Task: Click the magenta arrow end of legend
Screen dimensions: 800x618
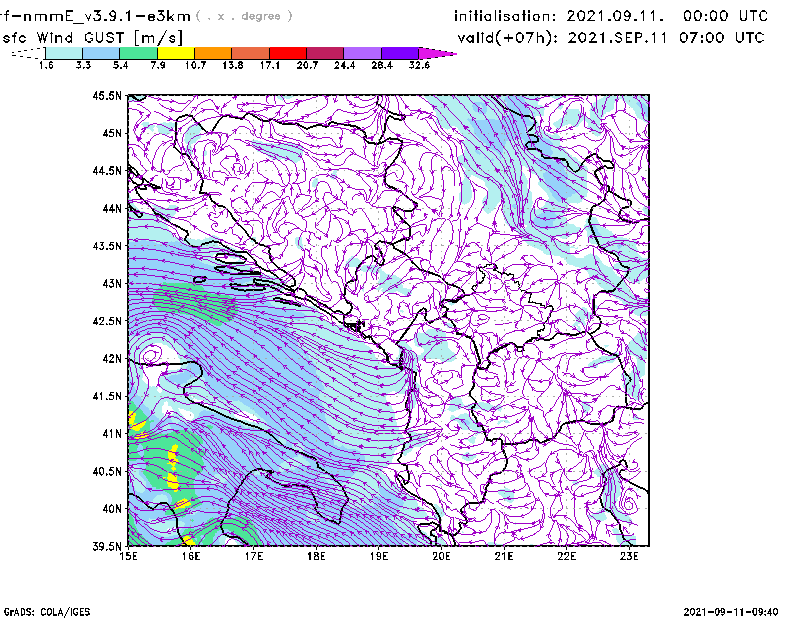Action: pos(437,53)
